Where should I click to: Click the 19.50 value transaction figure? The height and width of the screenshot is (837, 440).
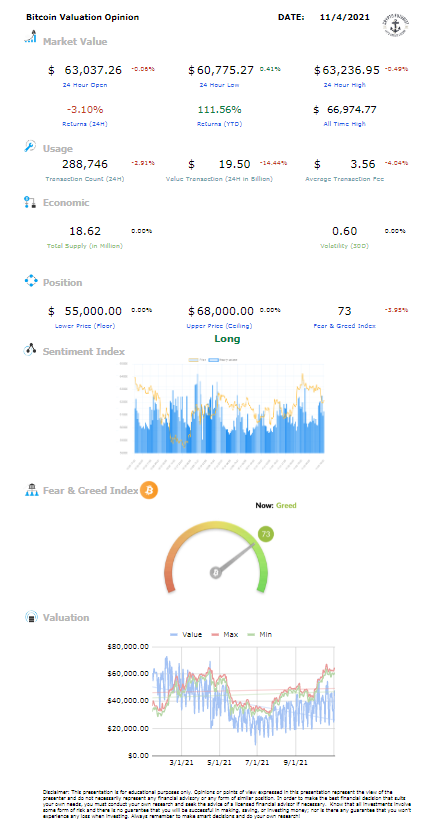tap(235, 164)
